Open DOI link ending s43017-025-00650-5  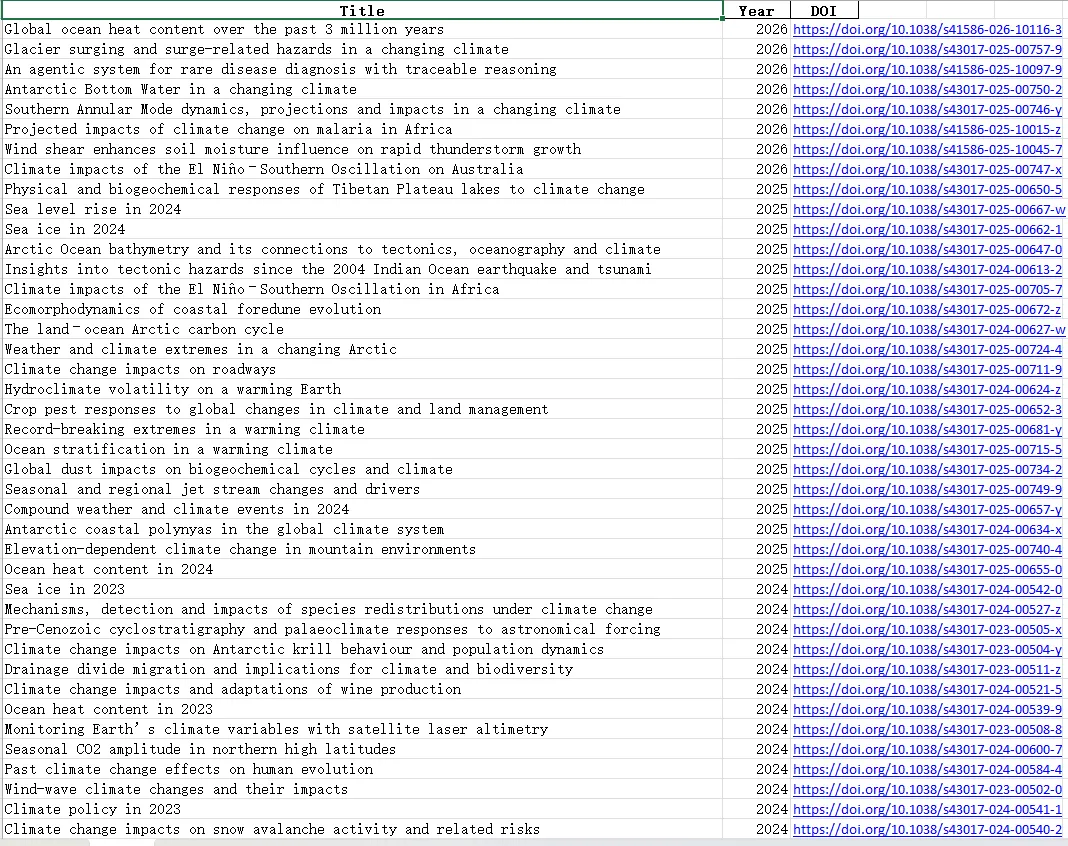927,189
